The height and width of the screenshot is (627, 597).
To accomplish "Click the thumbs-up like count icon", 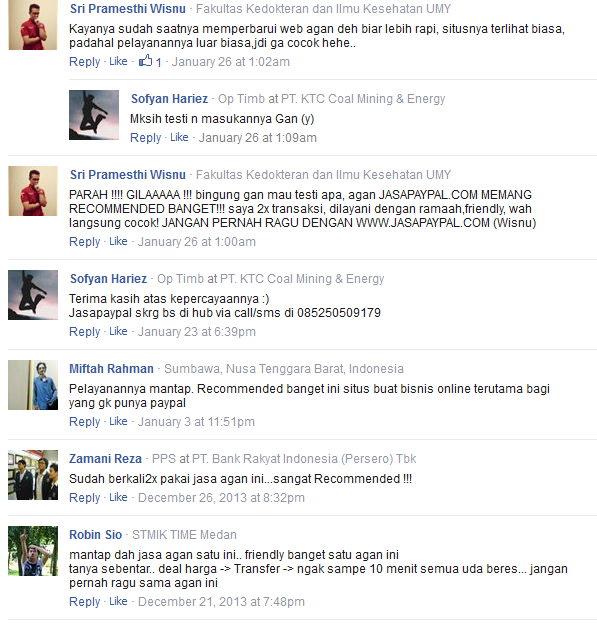I will pos(146,61).
